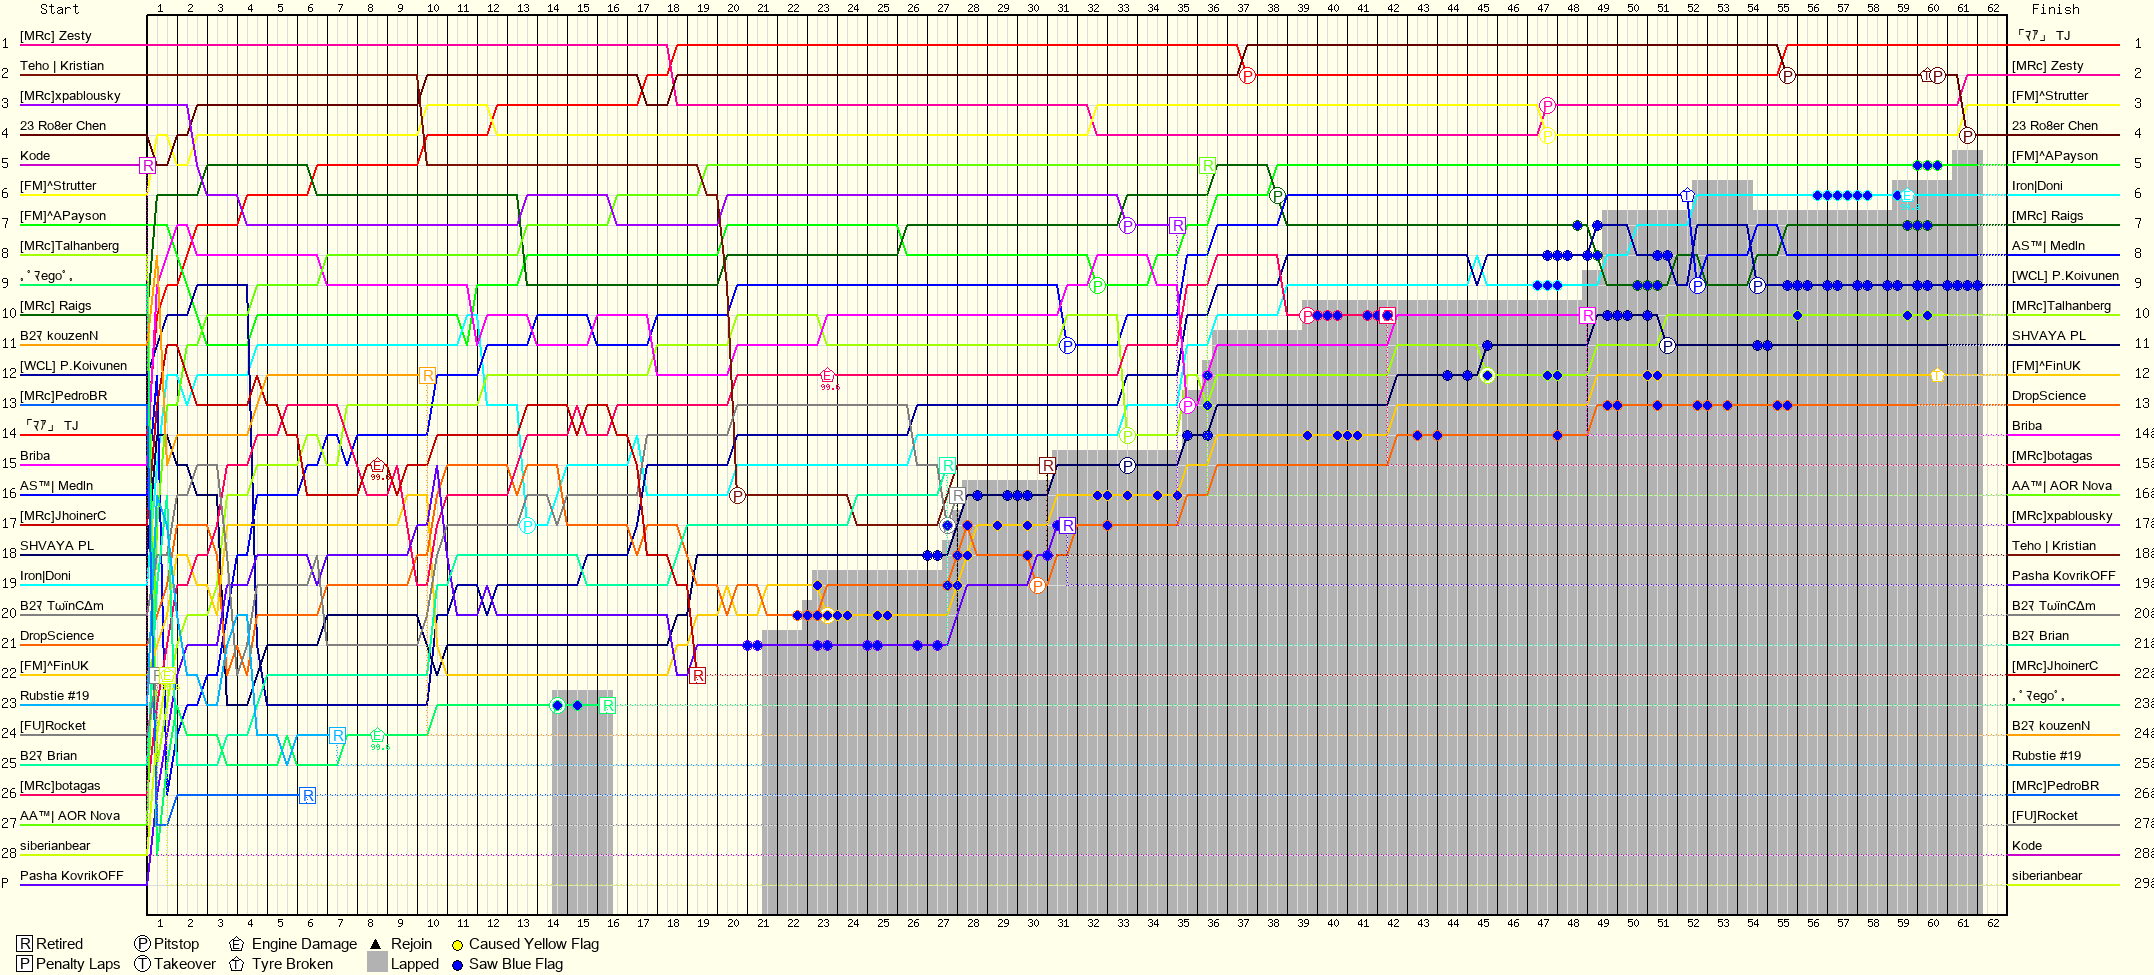The width and height of the screenshot is (2154, 975).
Task: Select finishing driver '[MRc]PedroBR'
Action: tap(2055, 786)
